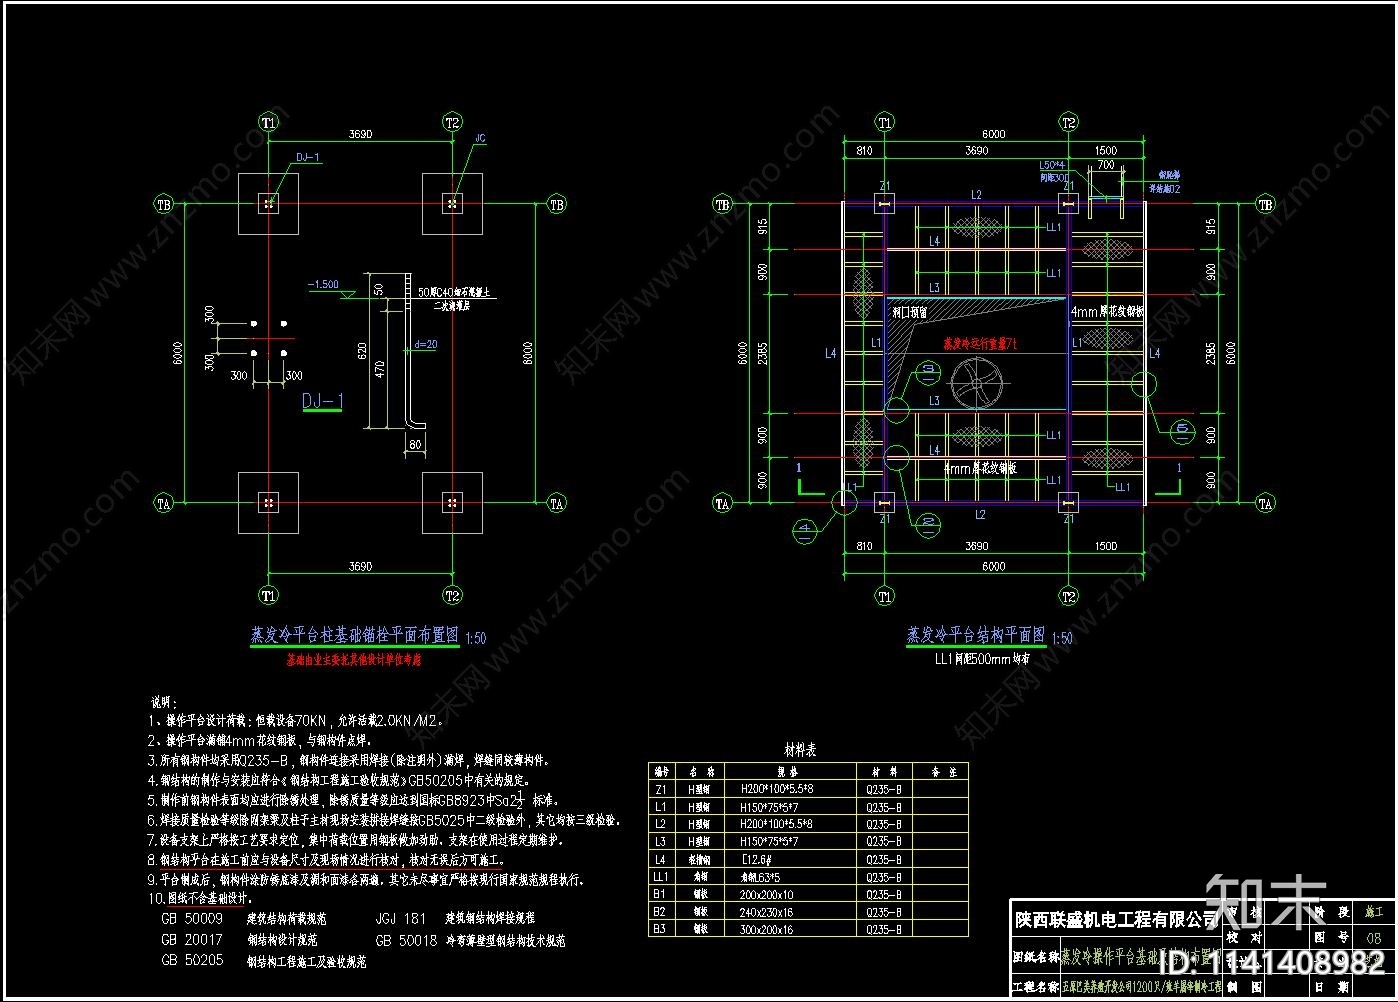Click the 洞口预留 label in plan
Image resolution: width=1398 pixels, height=1002 pixels.
[x=911, y=312]
